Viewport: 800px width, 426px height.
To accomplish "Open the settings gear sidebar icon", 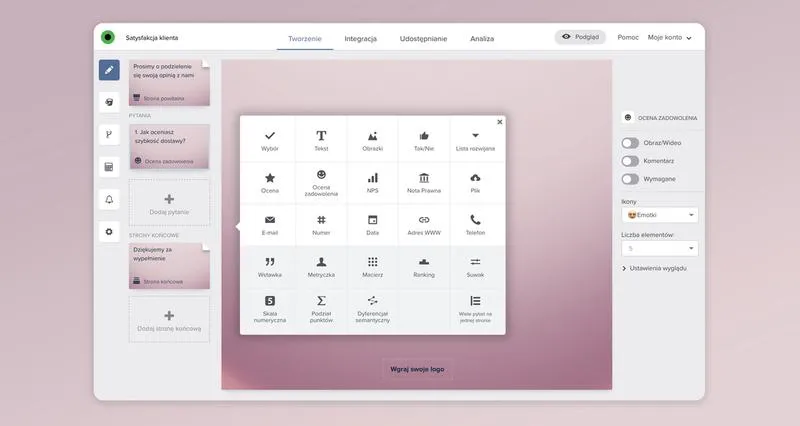I will 109,232.
